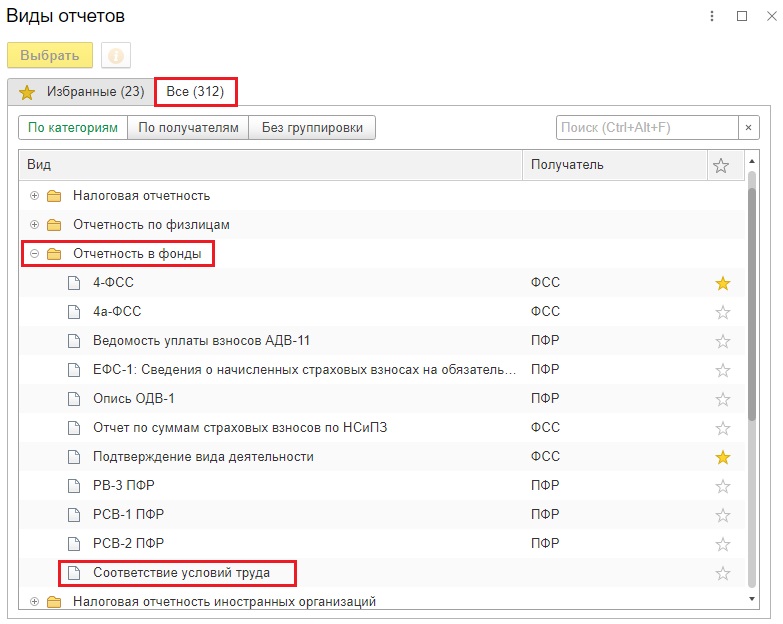This screenshot has height=624, width=783.
Task: Click document icon of Опись ОДВ-1
Action: click(74, 399)
